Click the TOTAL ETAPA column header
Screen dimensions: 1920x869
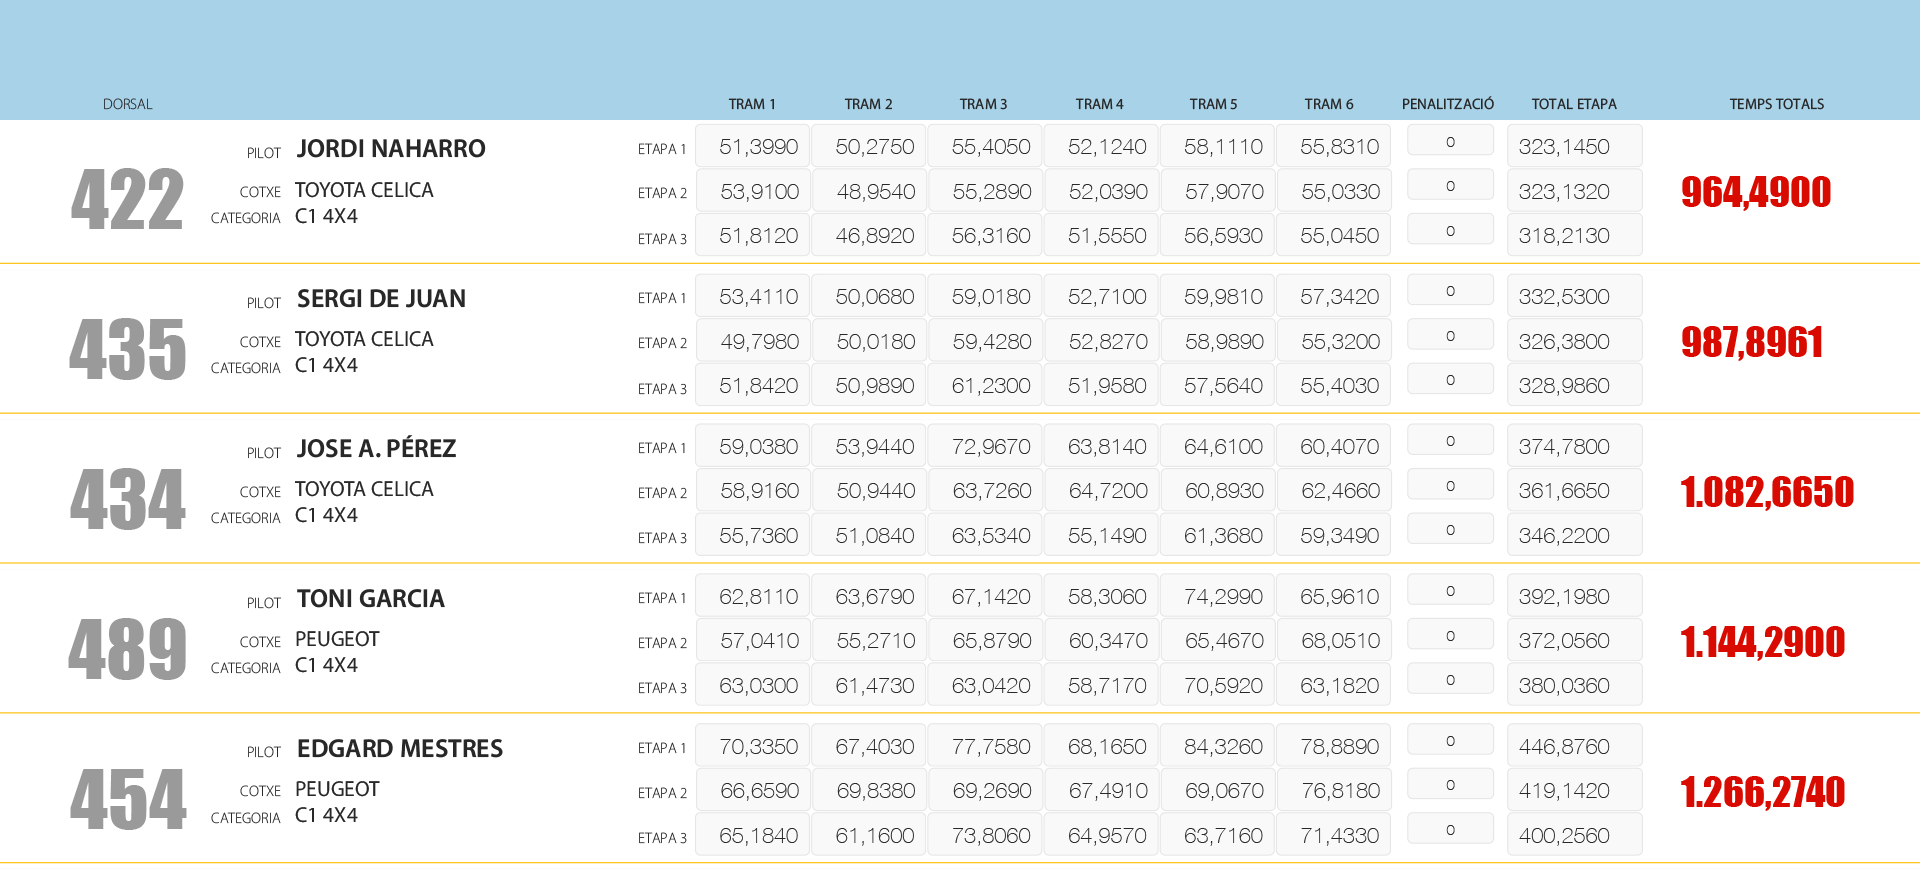(x=1573, y=104)
